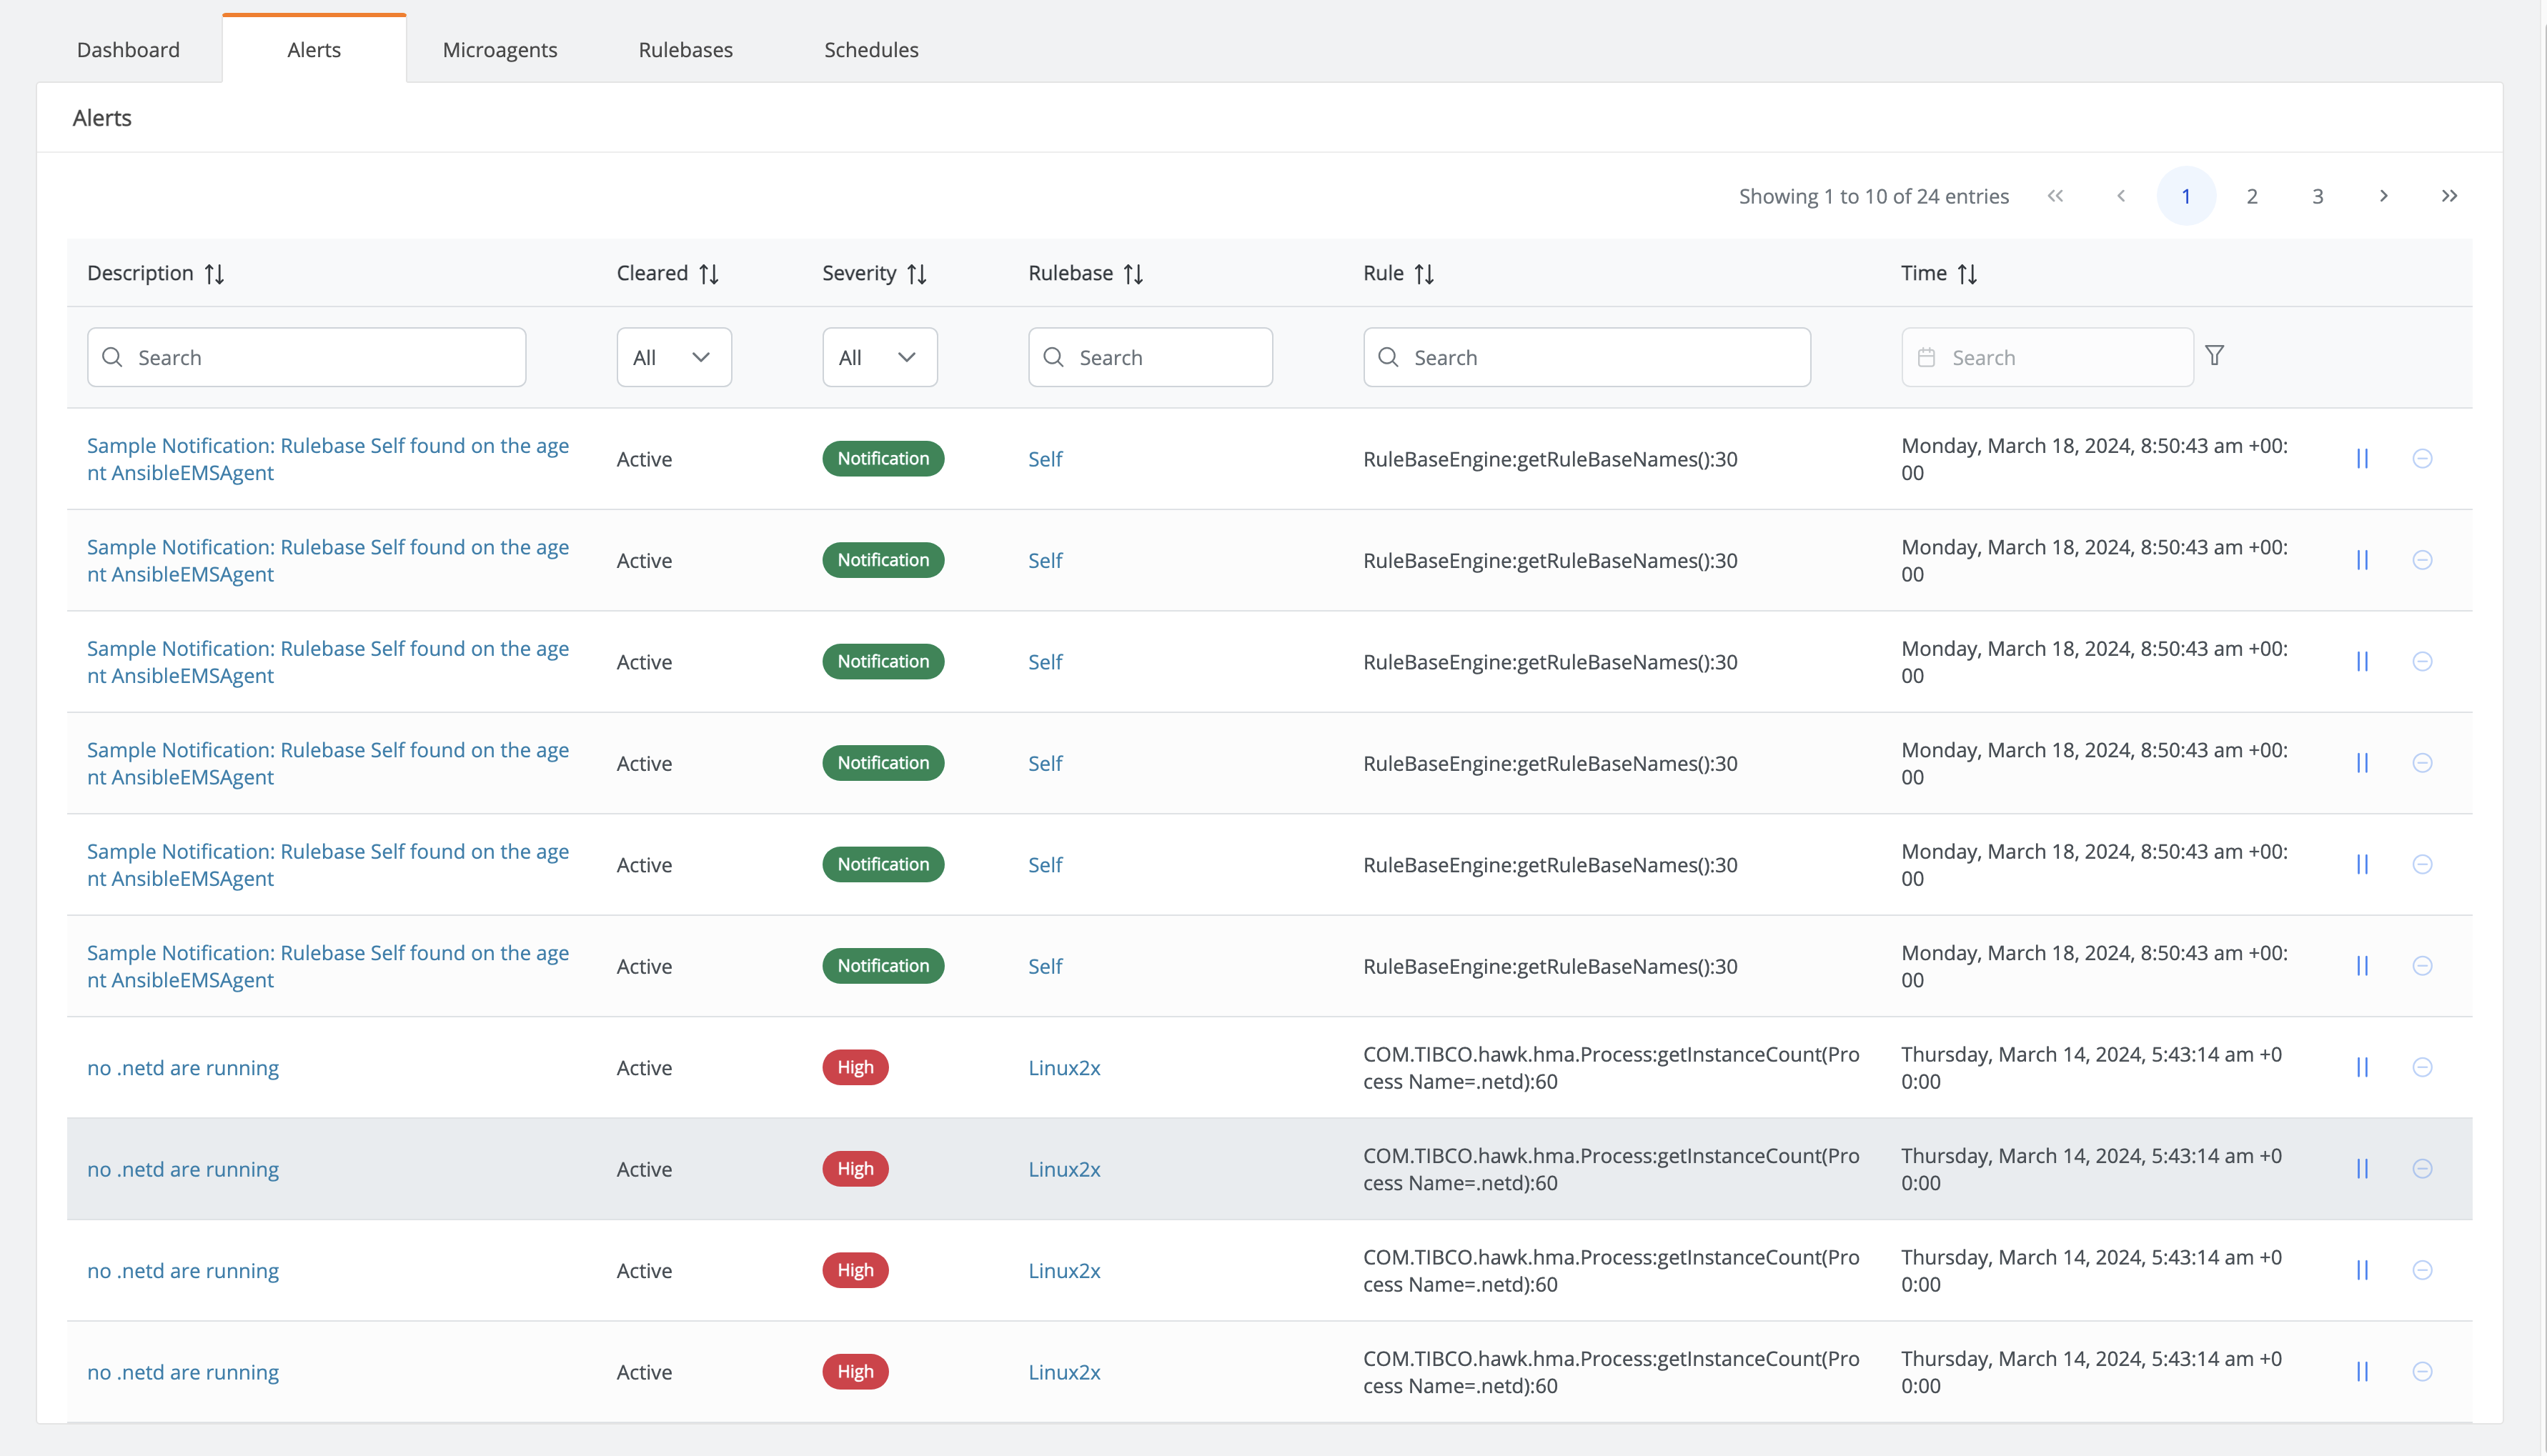Go to next page arrow

coord(2383,196)
